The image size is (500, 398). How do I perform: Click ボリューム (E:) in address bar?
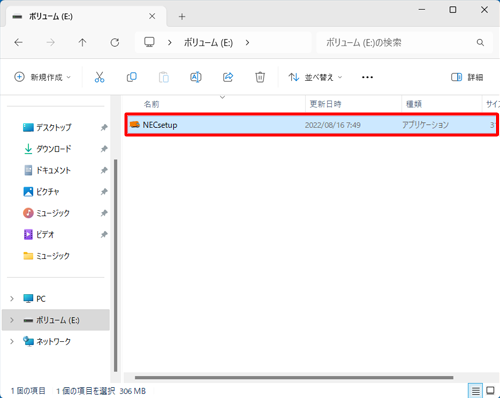pyautogui.click(x=208, y=43)
